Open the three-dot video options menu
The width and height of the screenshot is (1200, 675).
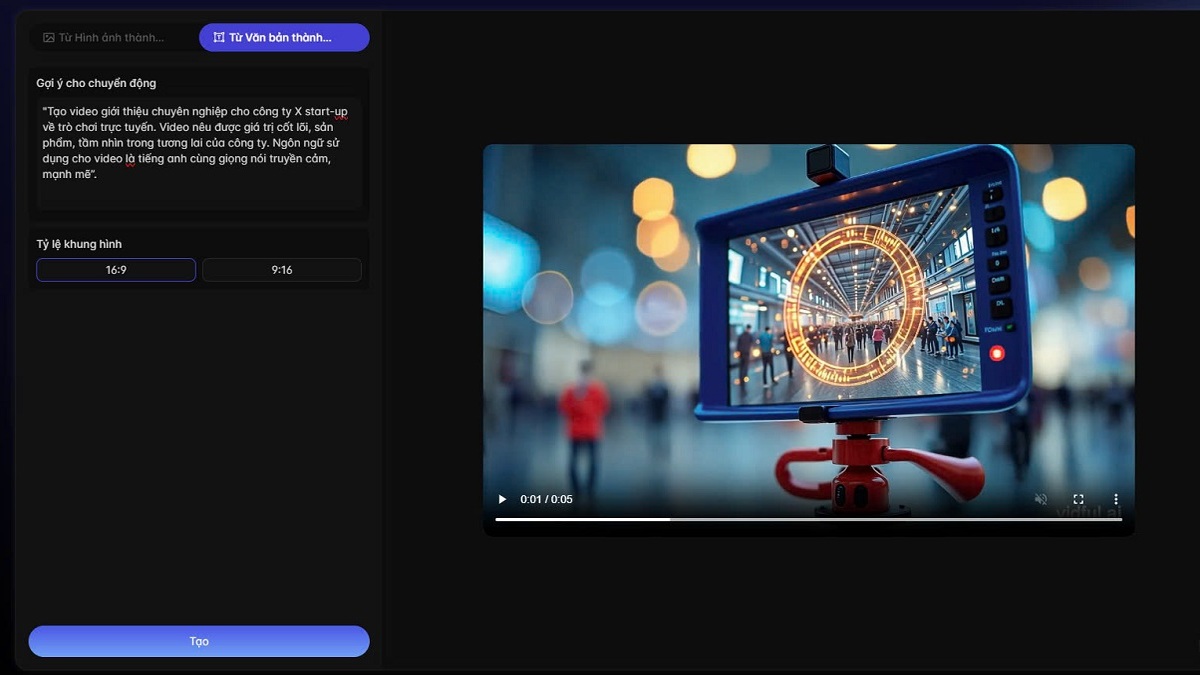[x=1116, y=498]
